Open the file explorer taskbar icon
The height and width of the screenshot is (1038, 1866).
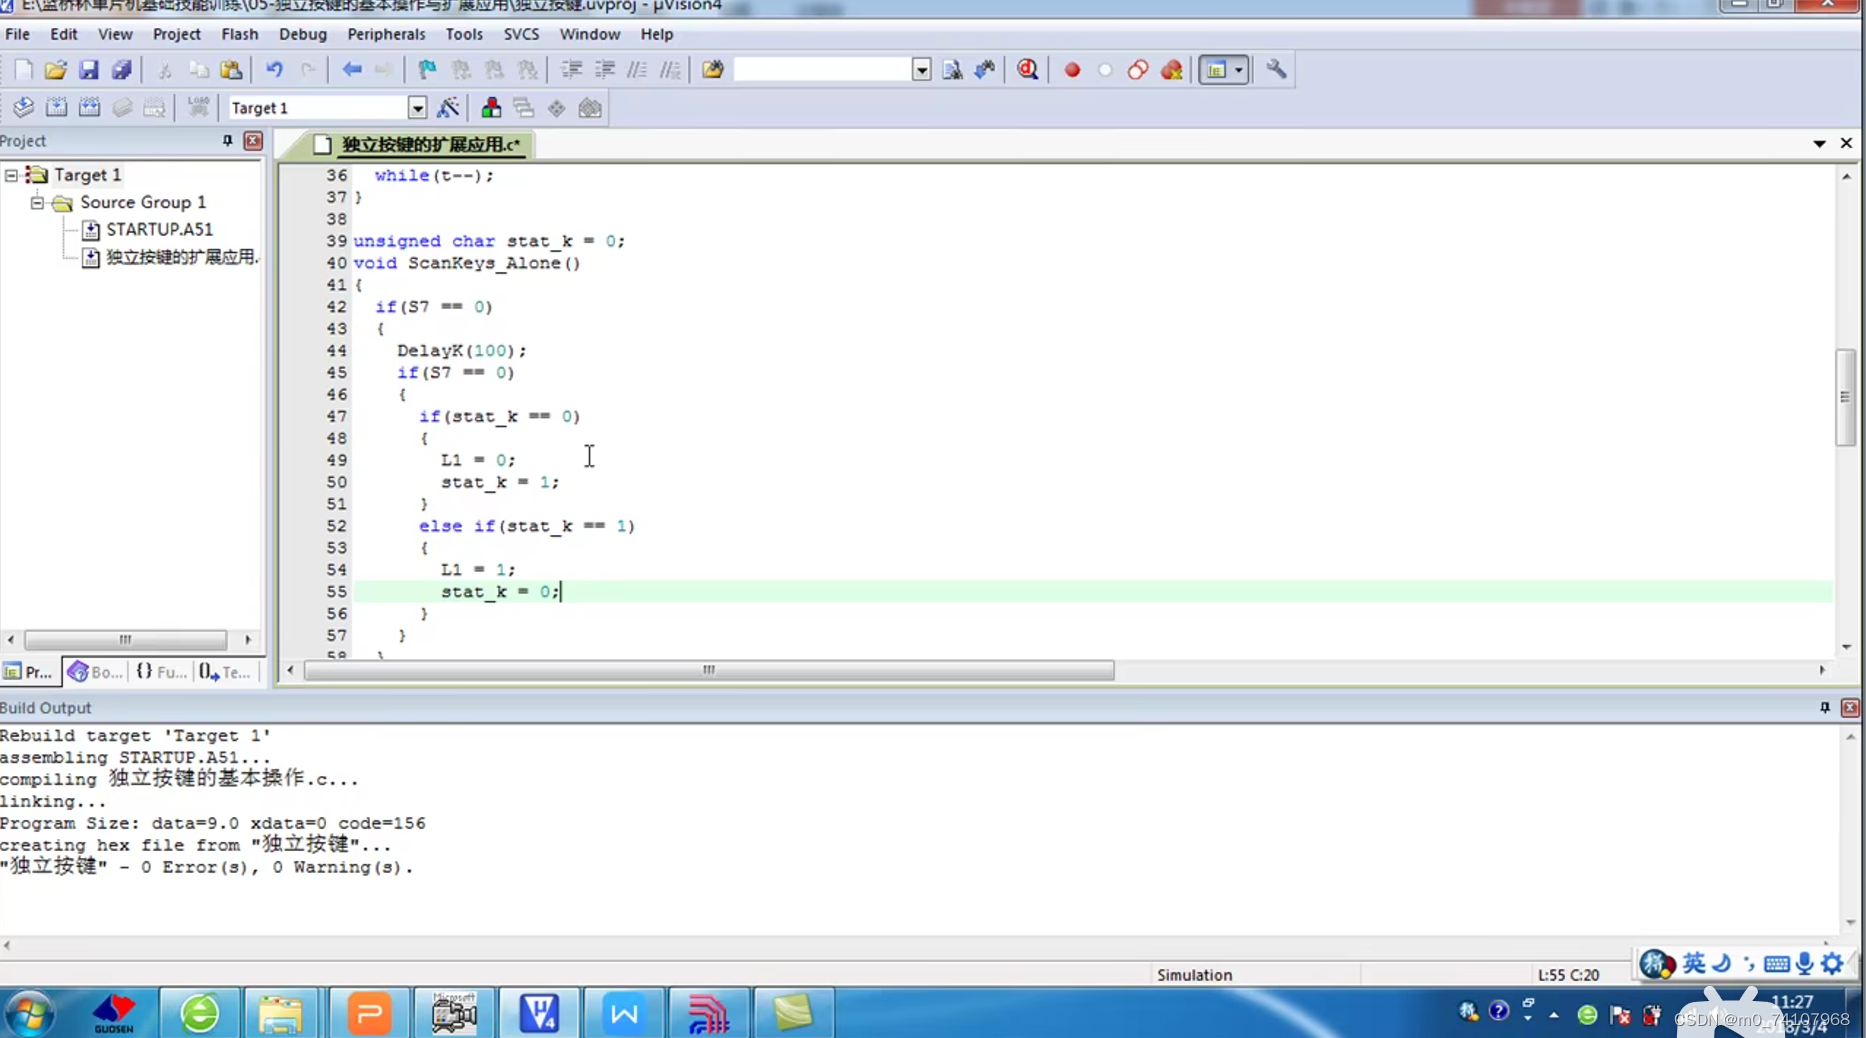point(280,1014)
